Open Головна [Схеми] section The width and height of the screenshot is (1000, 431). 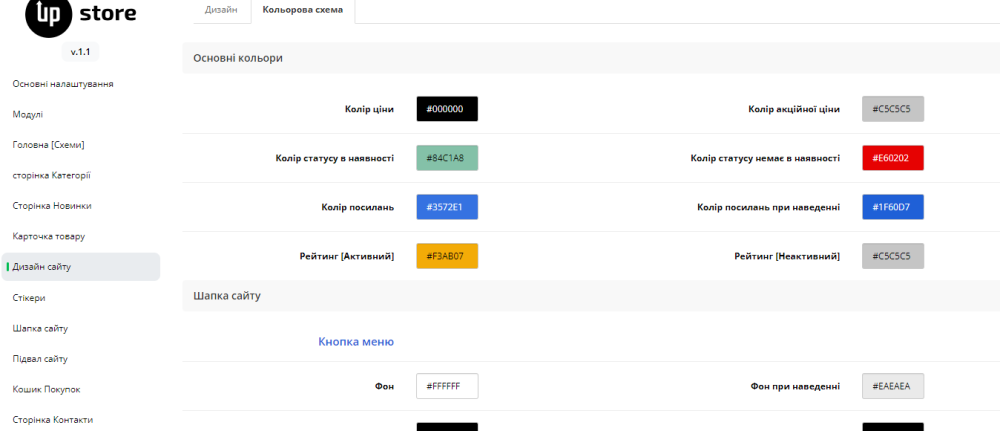(x=48, y=145)
